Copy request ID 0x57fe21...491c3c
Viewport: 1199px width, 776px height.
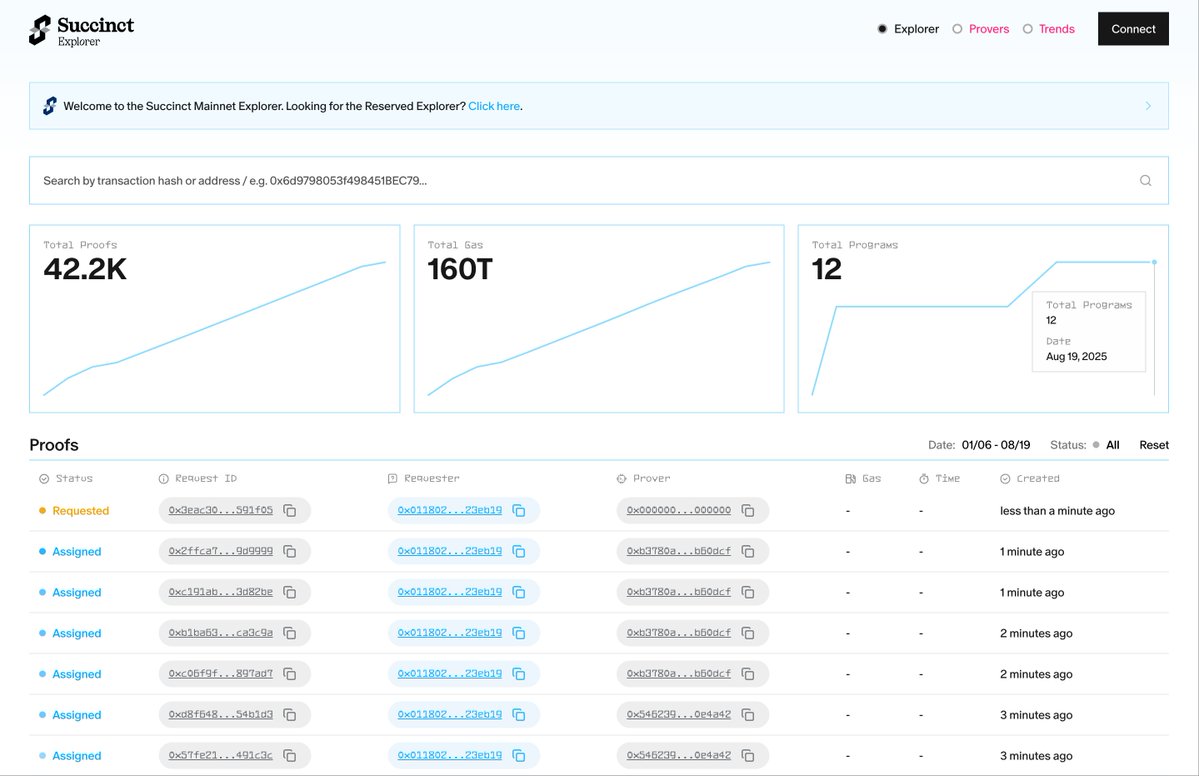(x=290, y=755)
